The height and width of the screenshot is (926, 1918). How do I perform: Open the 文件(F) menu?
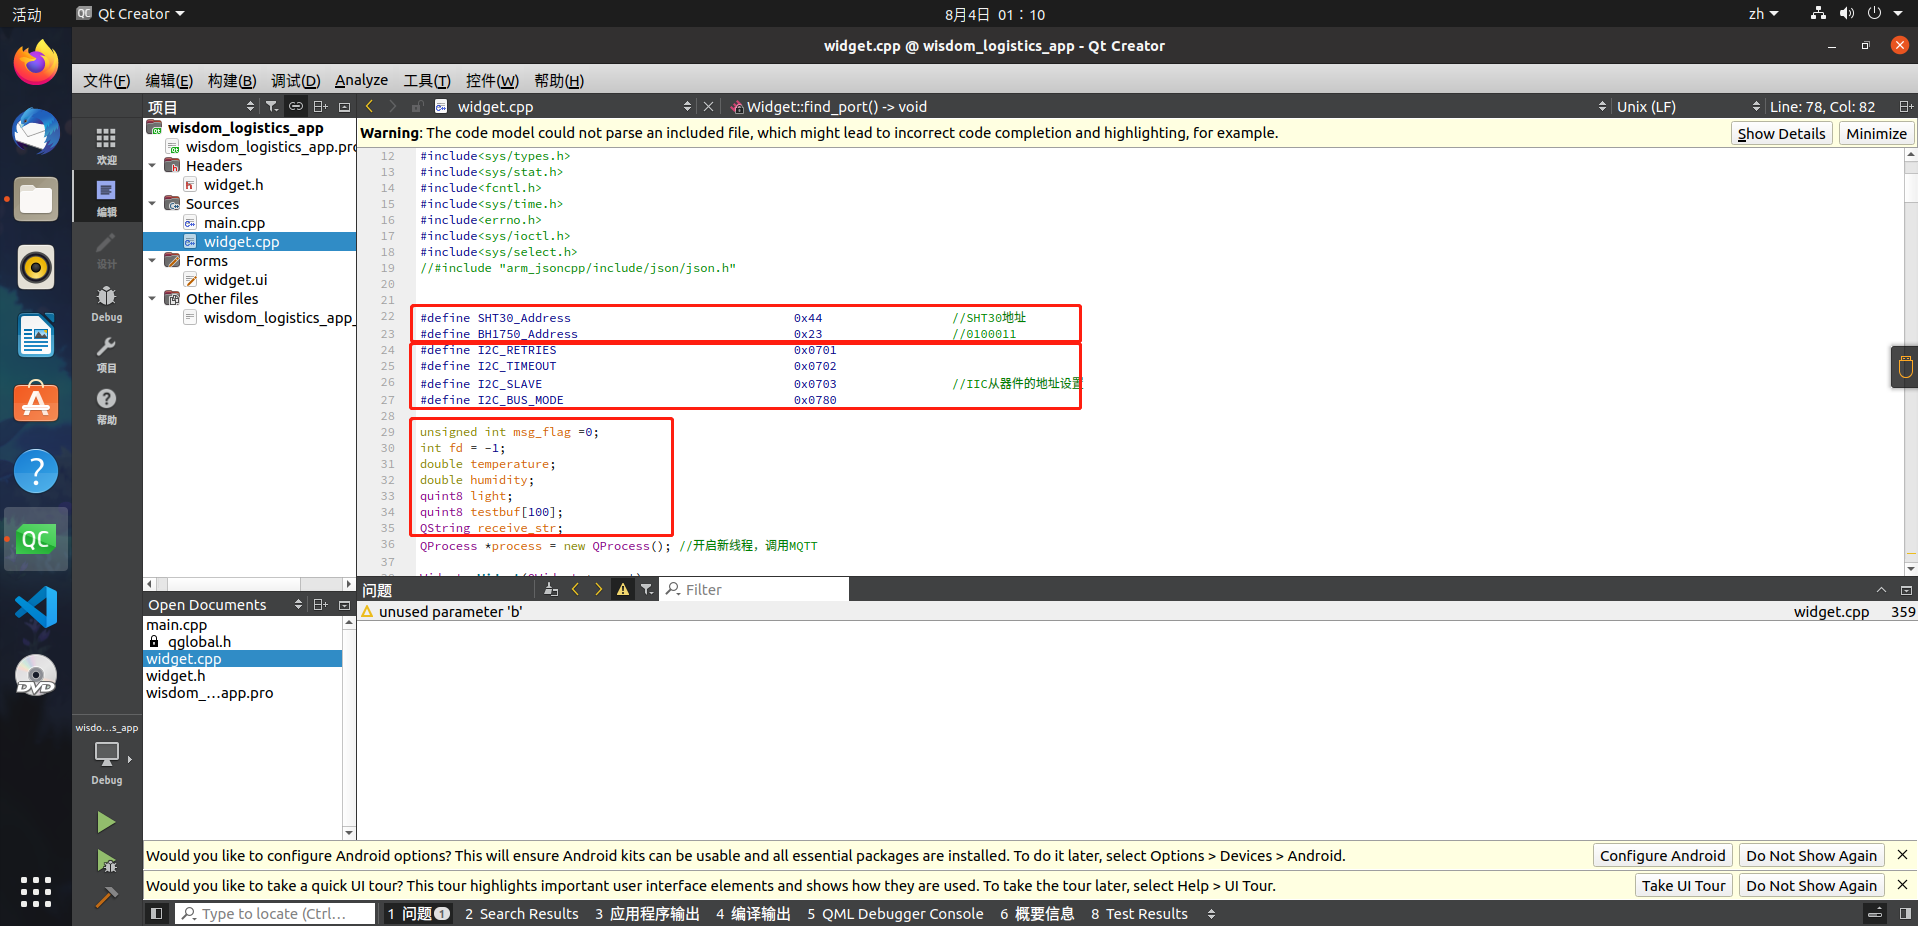point(106,80)
